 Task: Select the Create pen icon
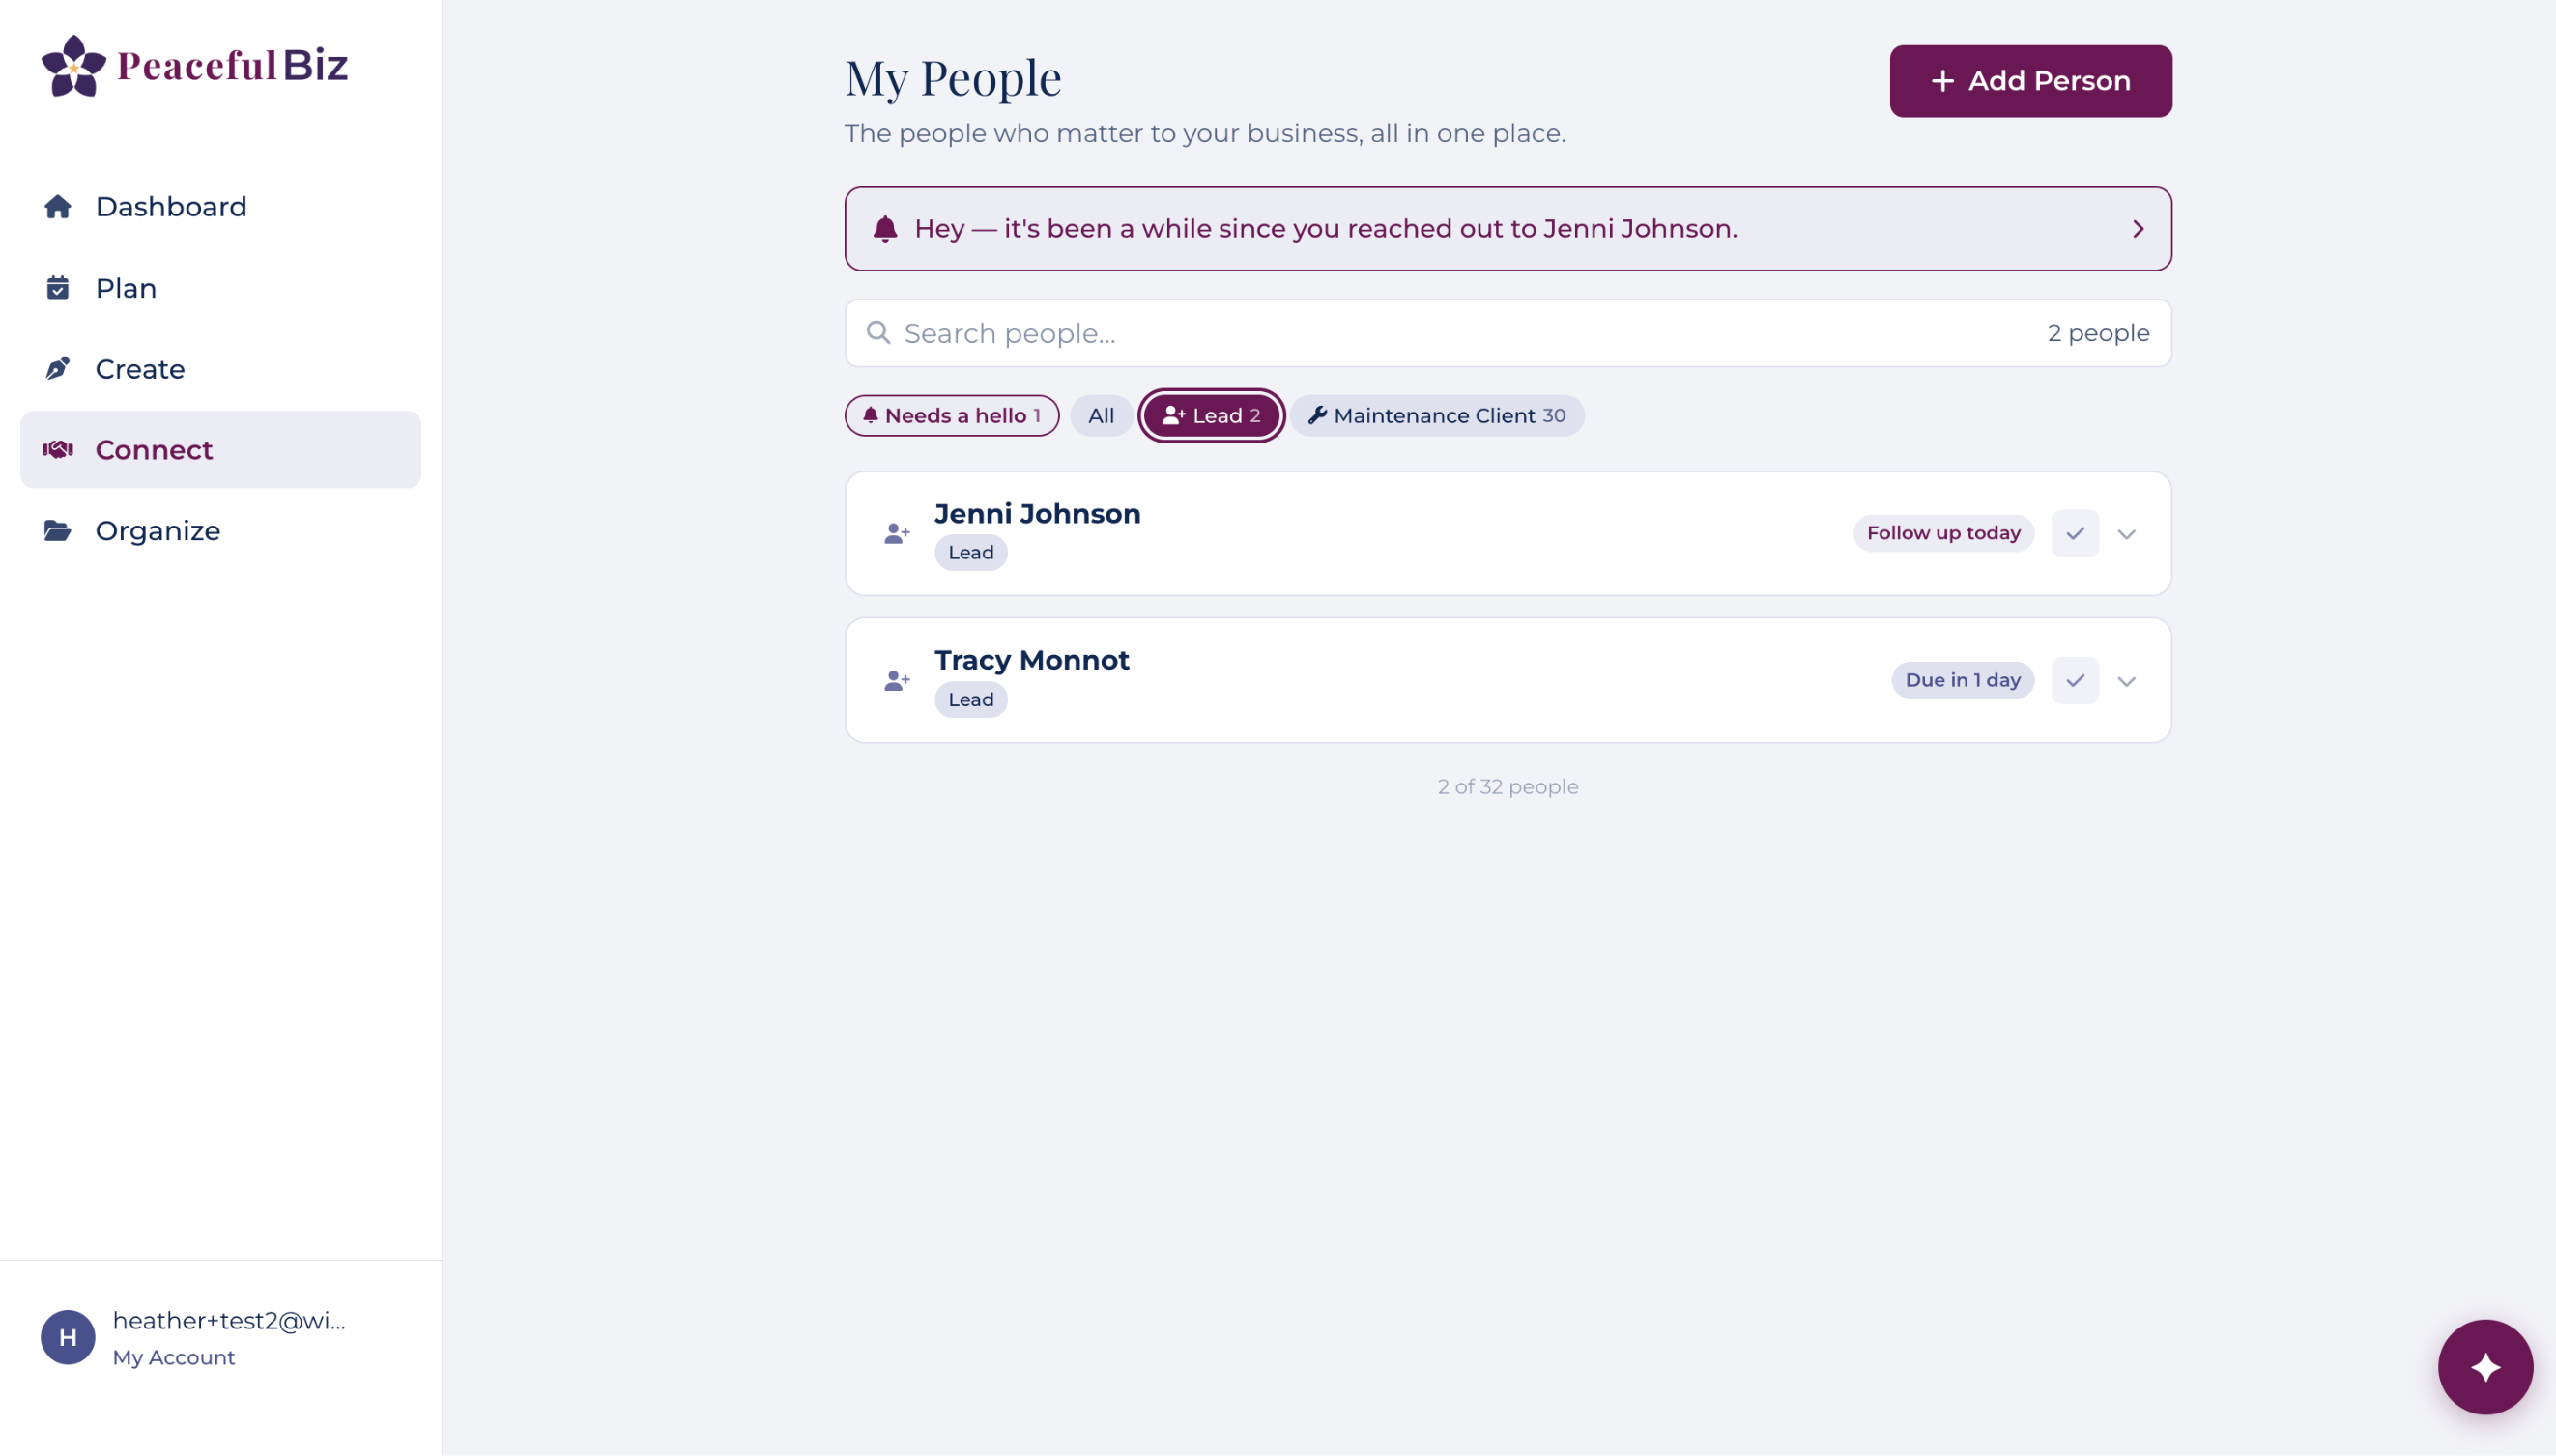(x=57, y=368)
